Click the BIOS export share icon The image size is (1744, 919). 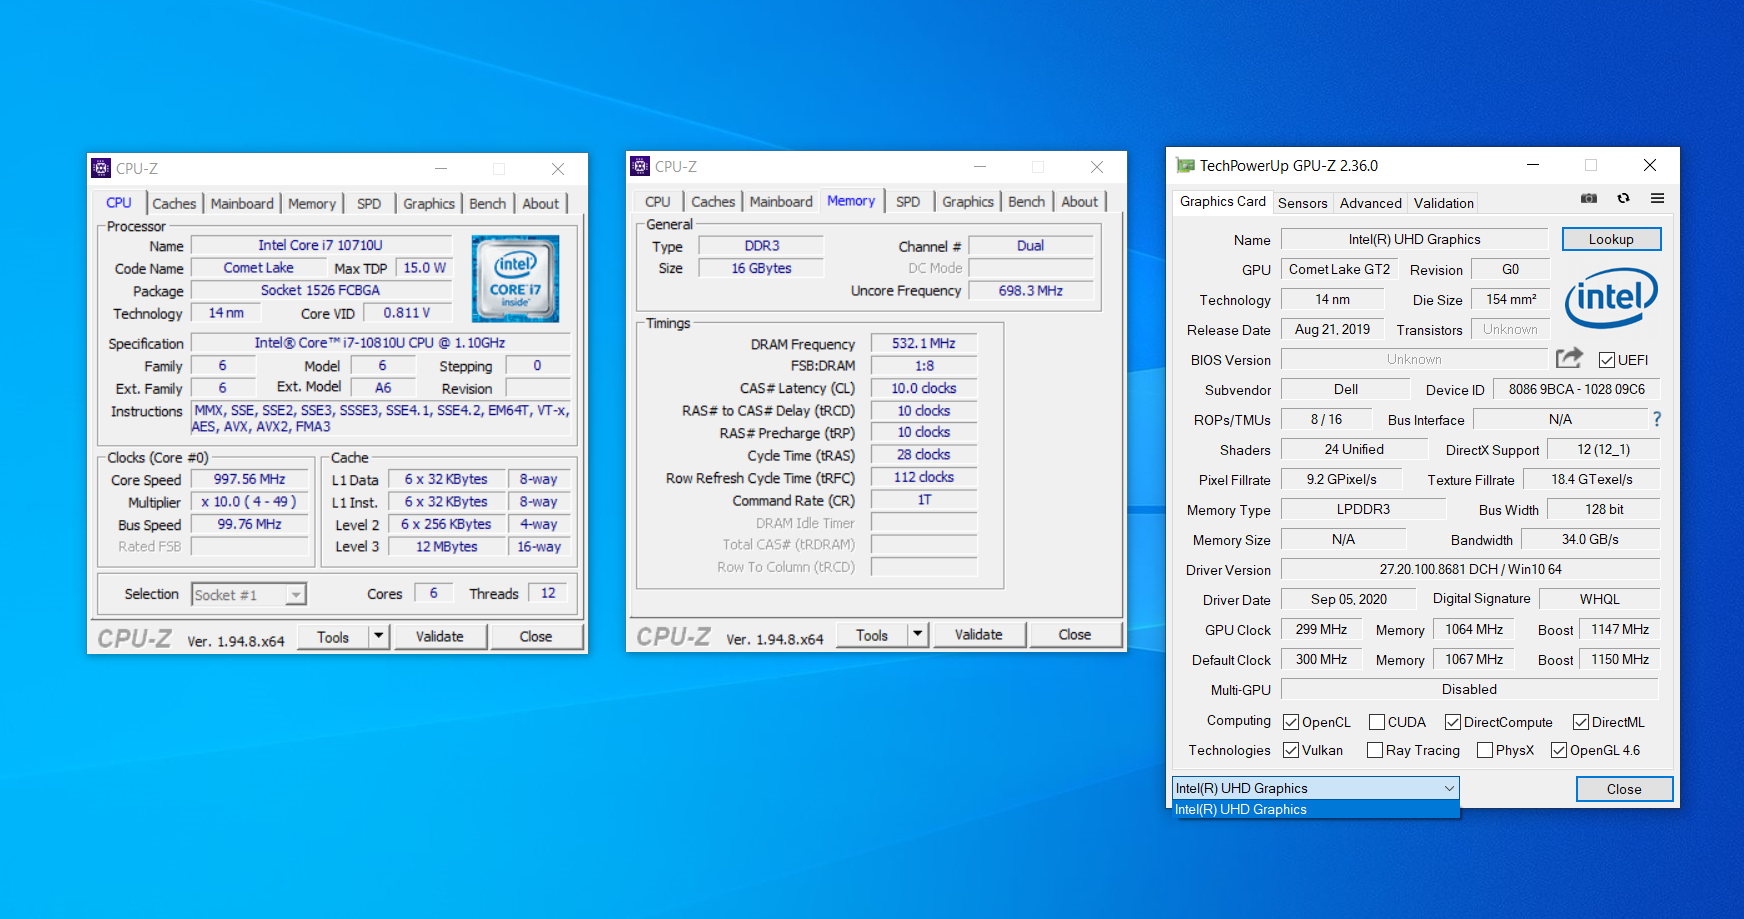(1569, 358)
